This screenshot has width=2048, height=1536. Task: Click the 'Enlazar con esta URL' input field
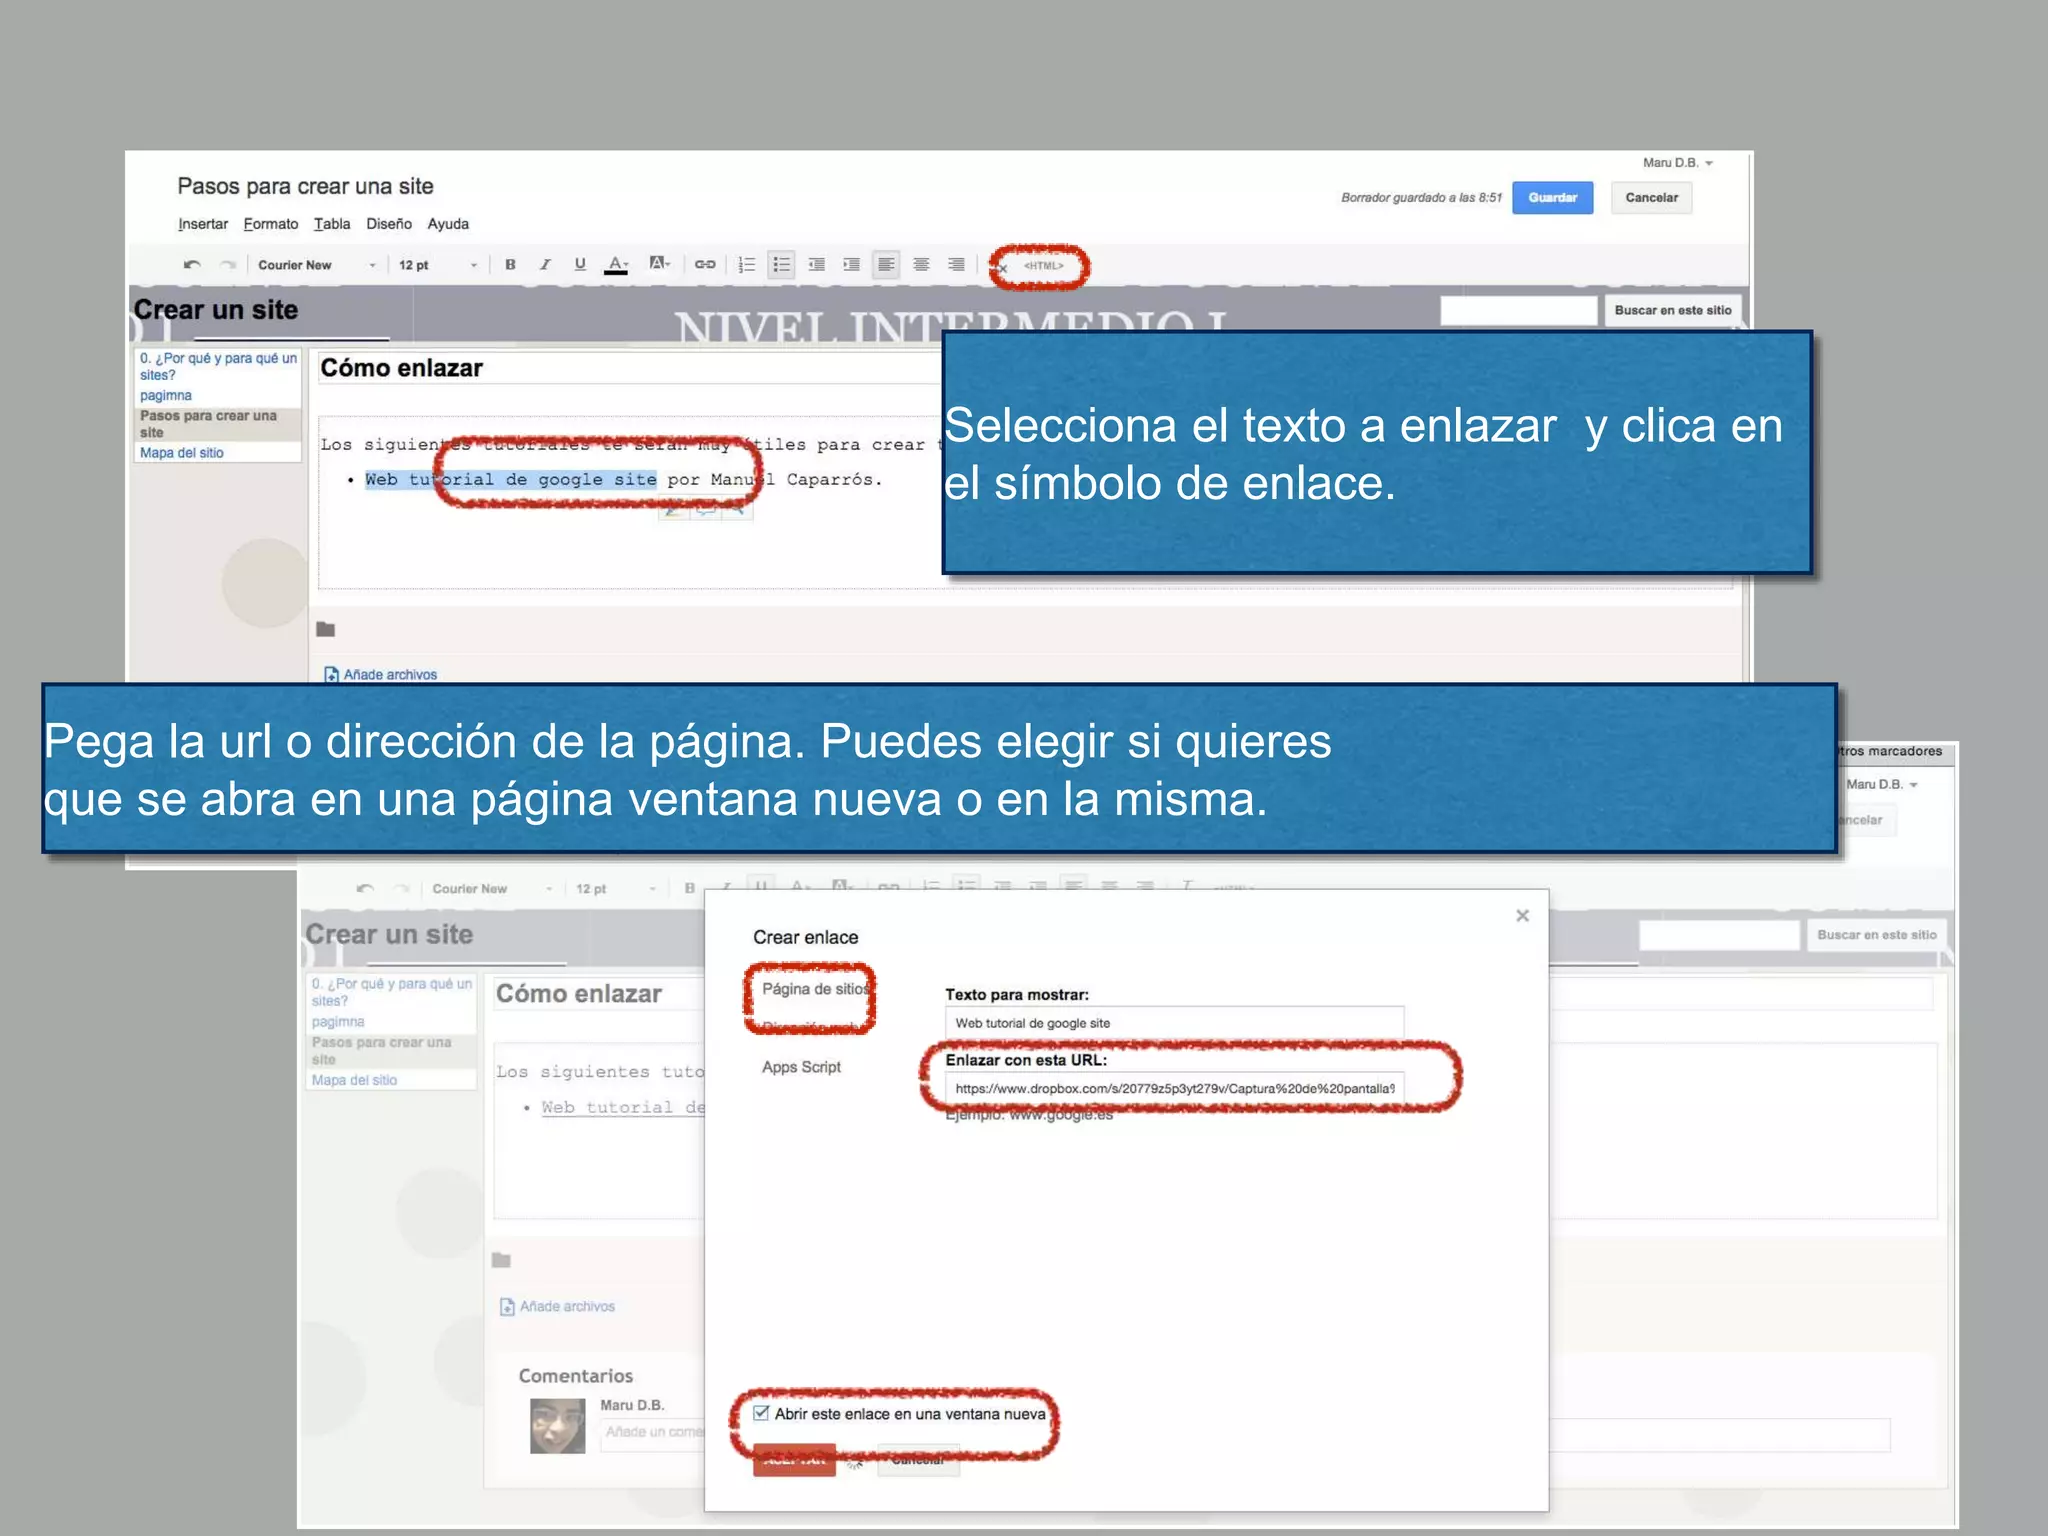click(x=1174, y=1088)
